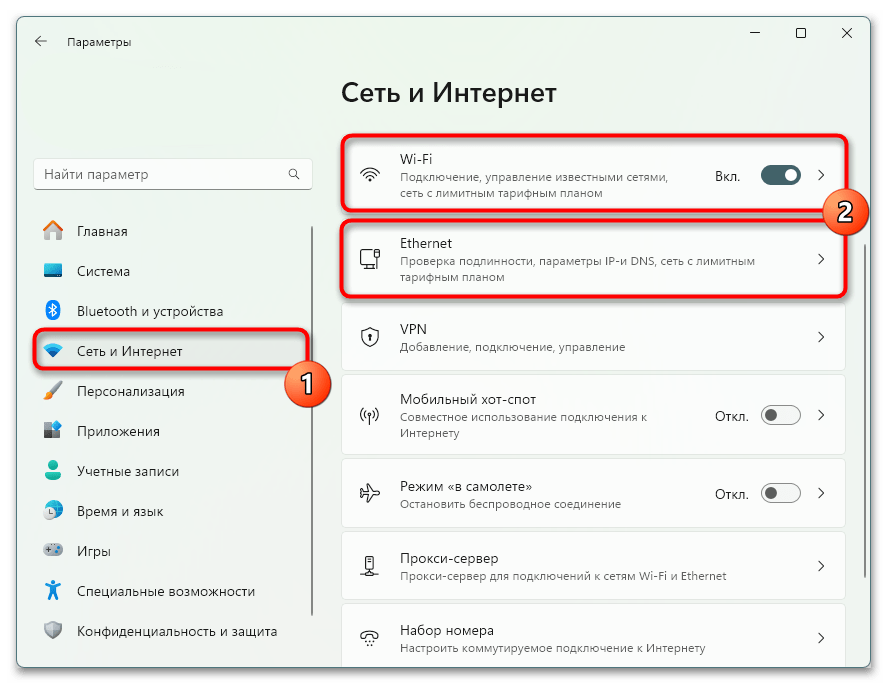Click the Конфиденциальность и защита shield icon
Viewport: 887px width, 684px height.
point(53,630)
